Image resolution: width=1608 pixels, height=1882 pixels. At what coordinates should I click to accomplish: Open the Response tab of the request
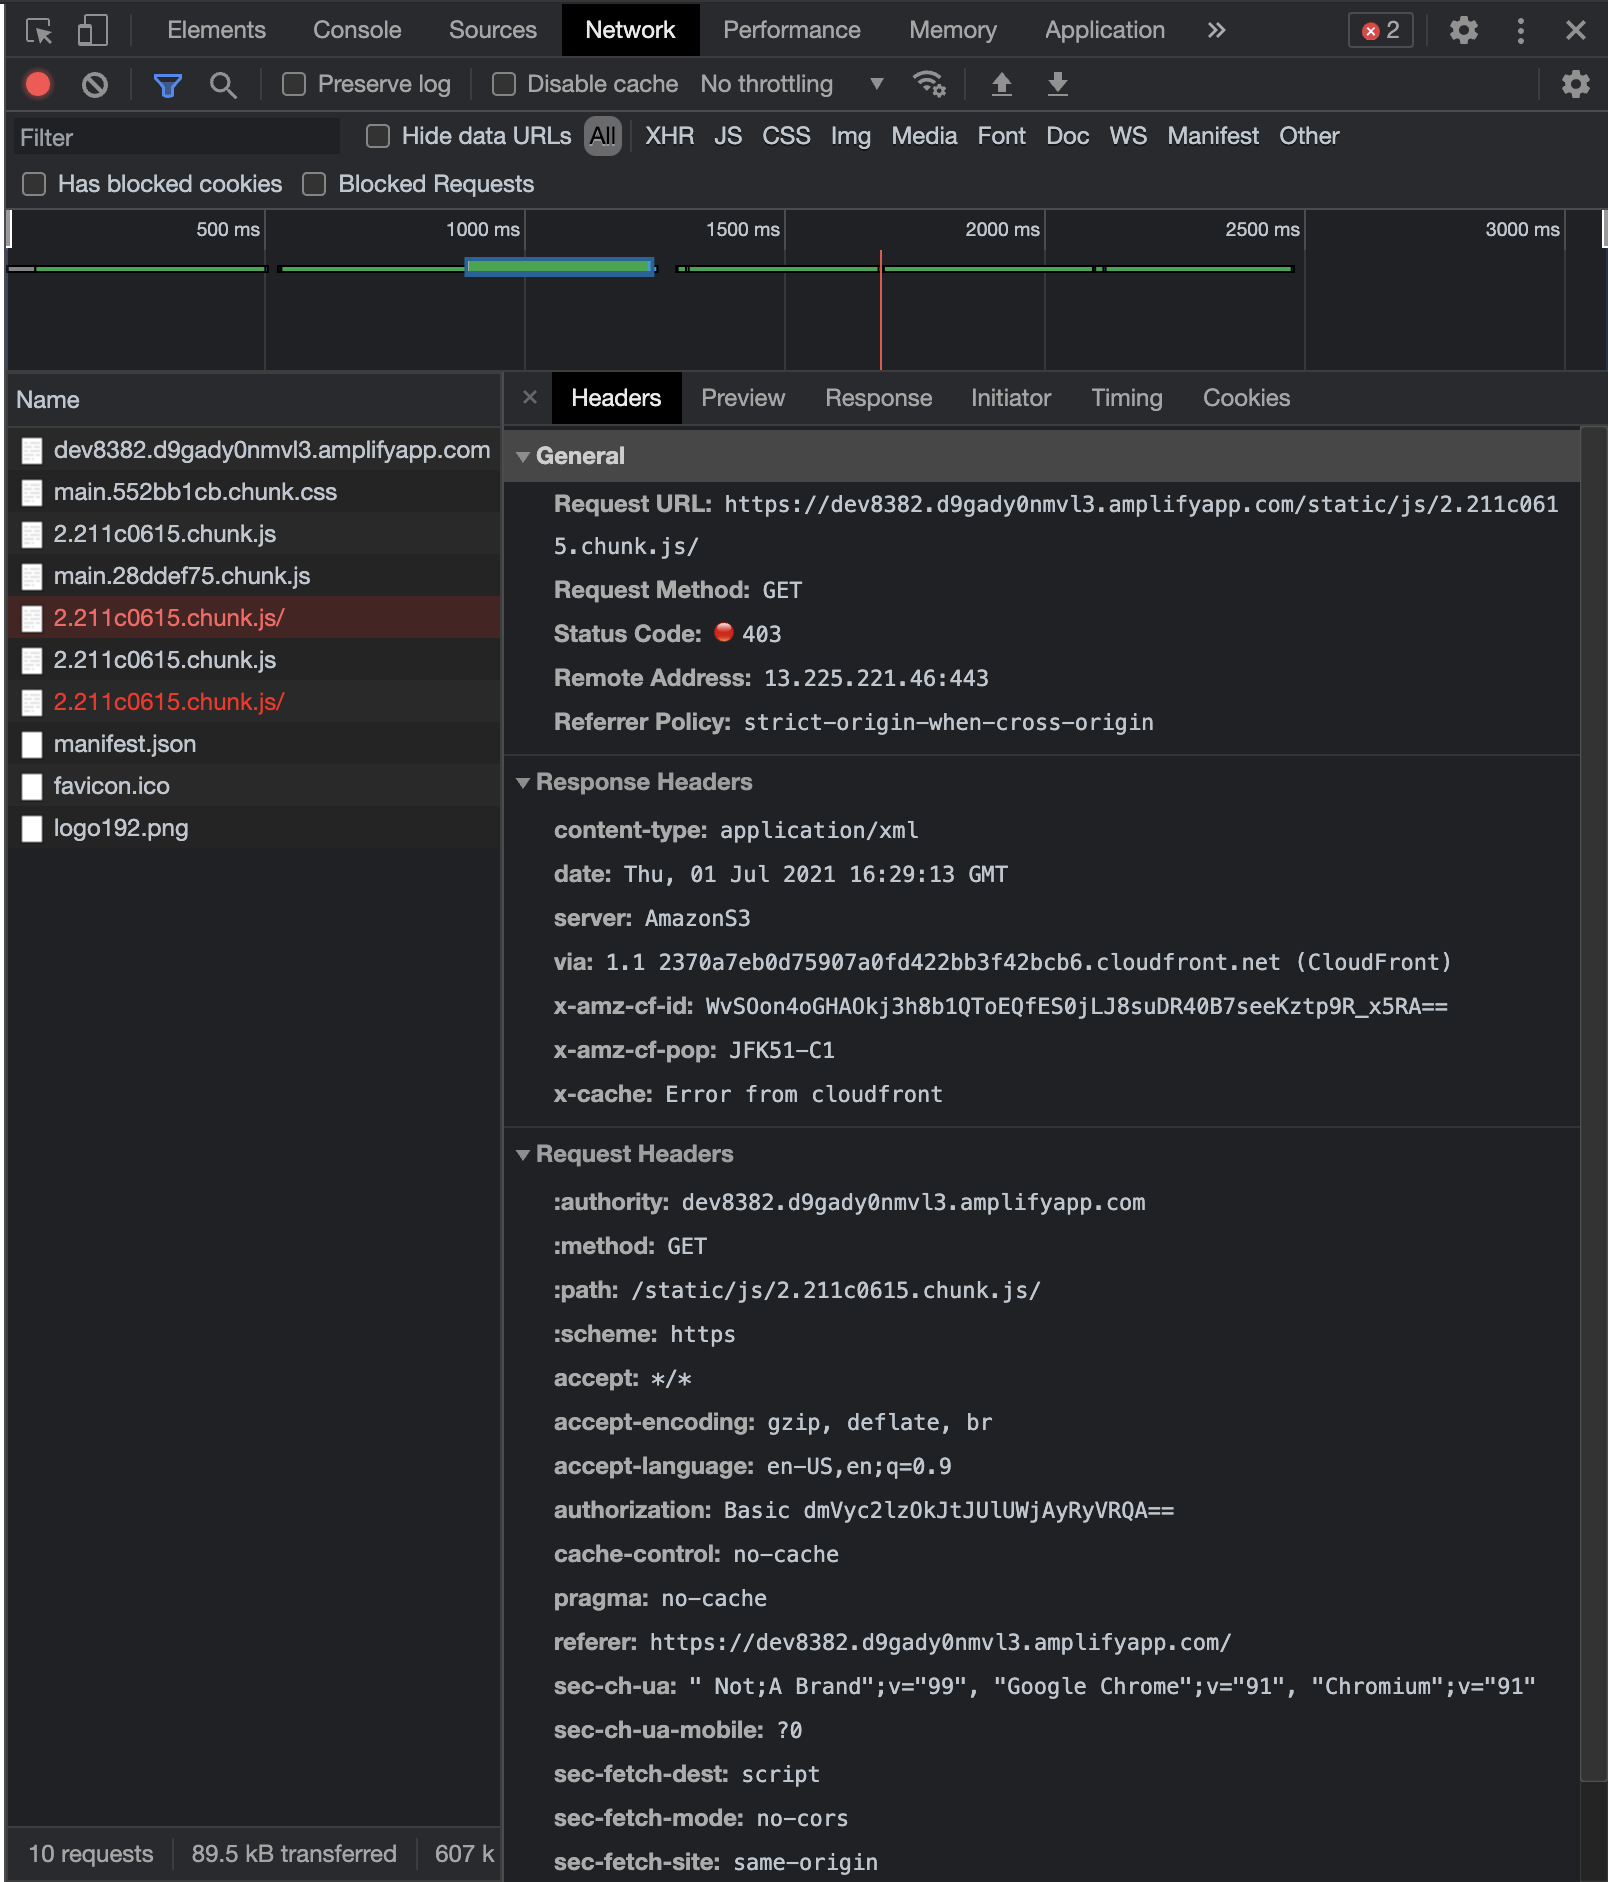(x=878, y=398)
